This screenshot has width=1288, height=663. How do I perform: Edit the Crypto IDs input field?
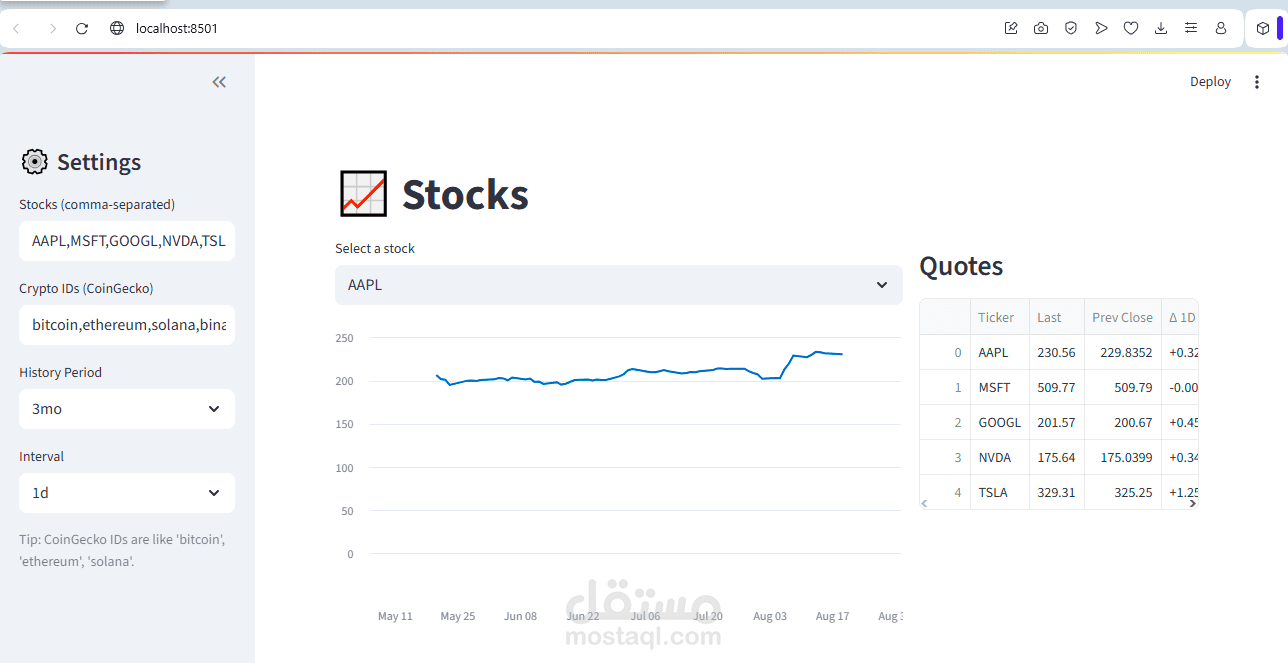(x=127, y=325)
